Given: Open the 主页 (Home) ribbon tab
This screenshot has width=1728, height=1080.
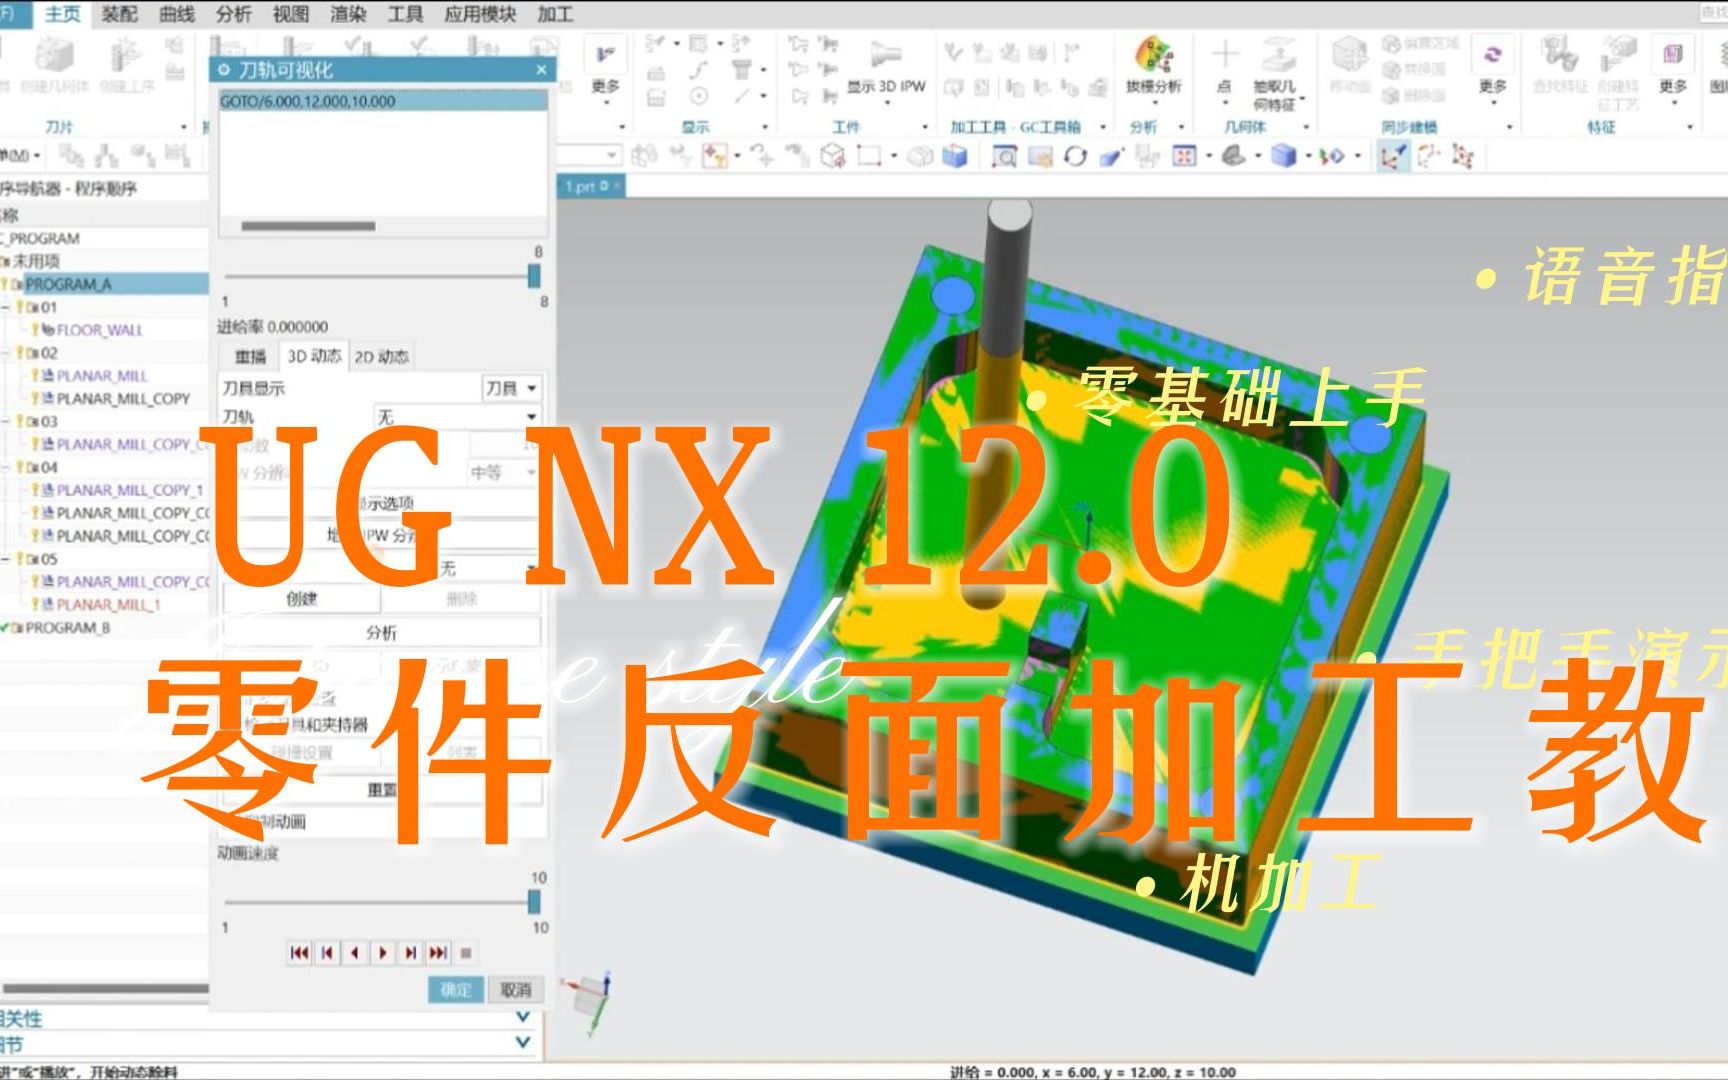Looking at the screenshot, I should point(62,14).
